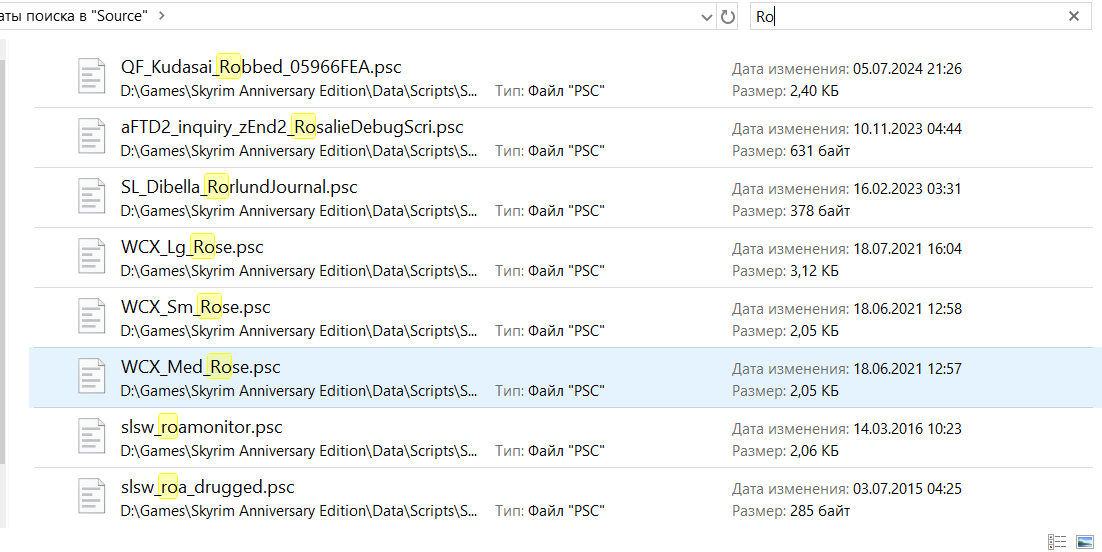The image size is (1102, 552).
Task: Click file icon of aFTD2_inquiry_zEnd2_RosalieDebugScri.psc
Action: tap(91, 136)
